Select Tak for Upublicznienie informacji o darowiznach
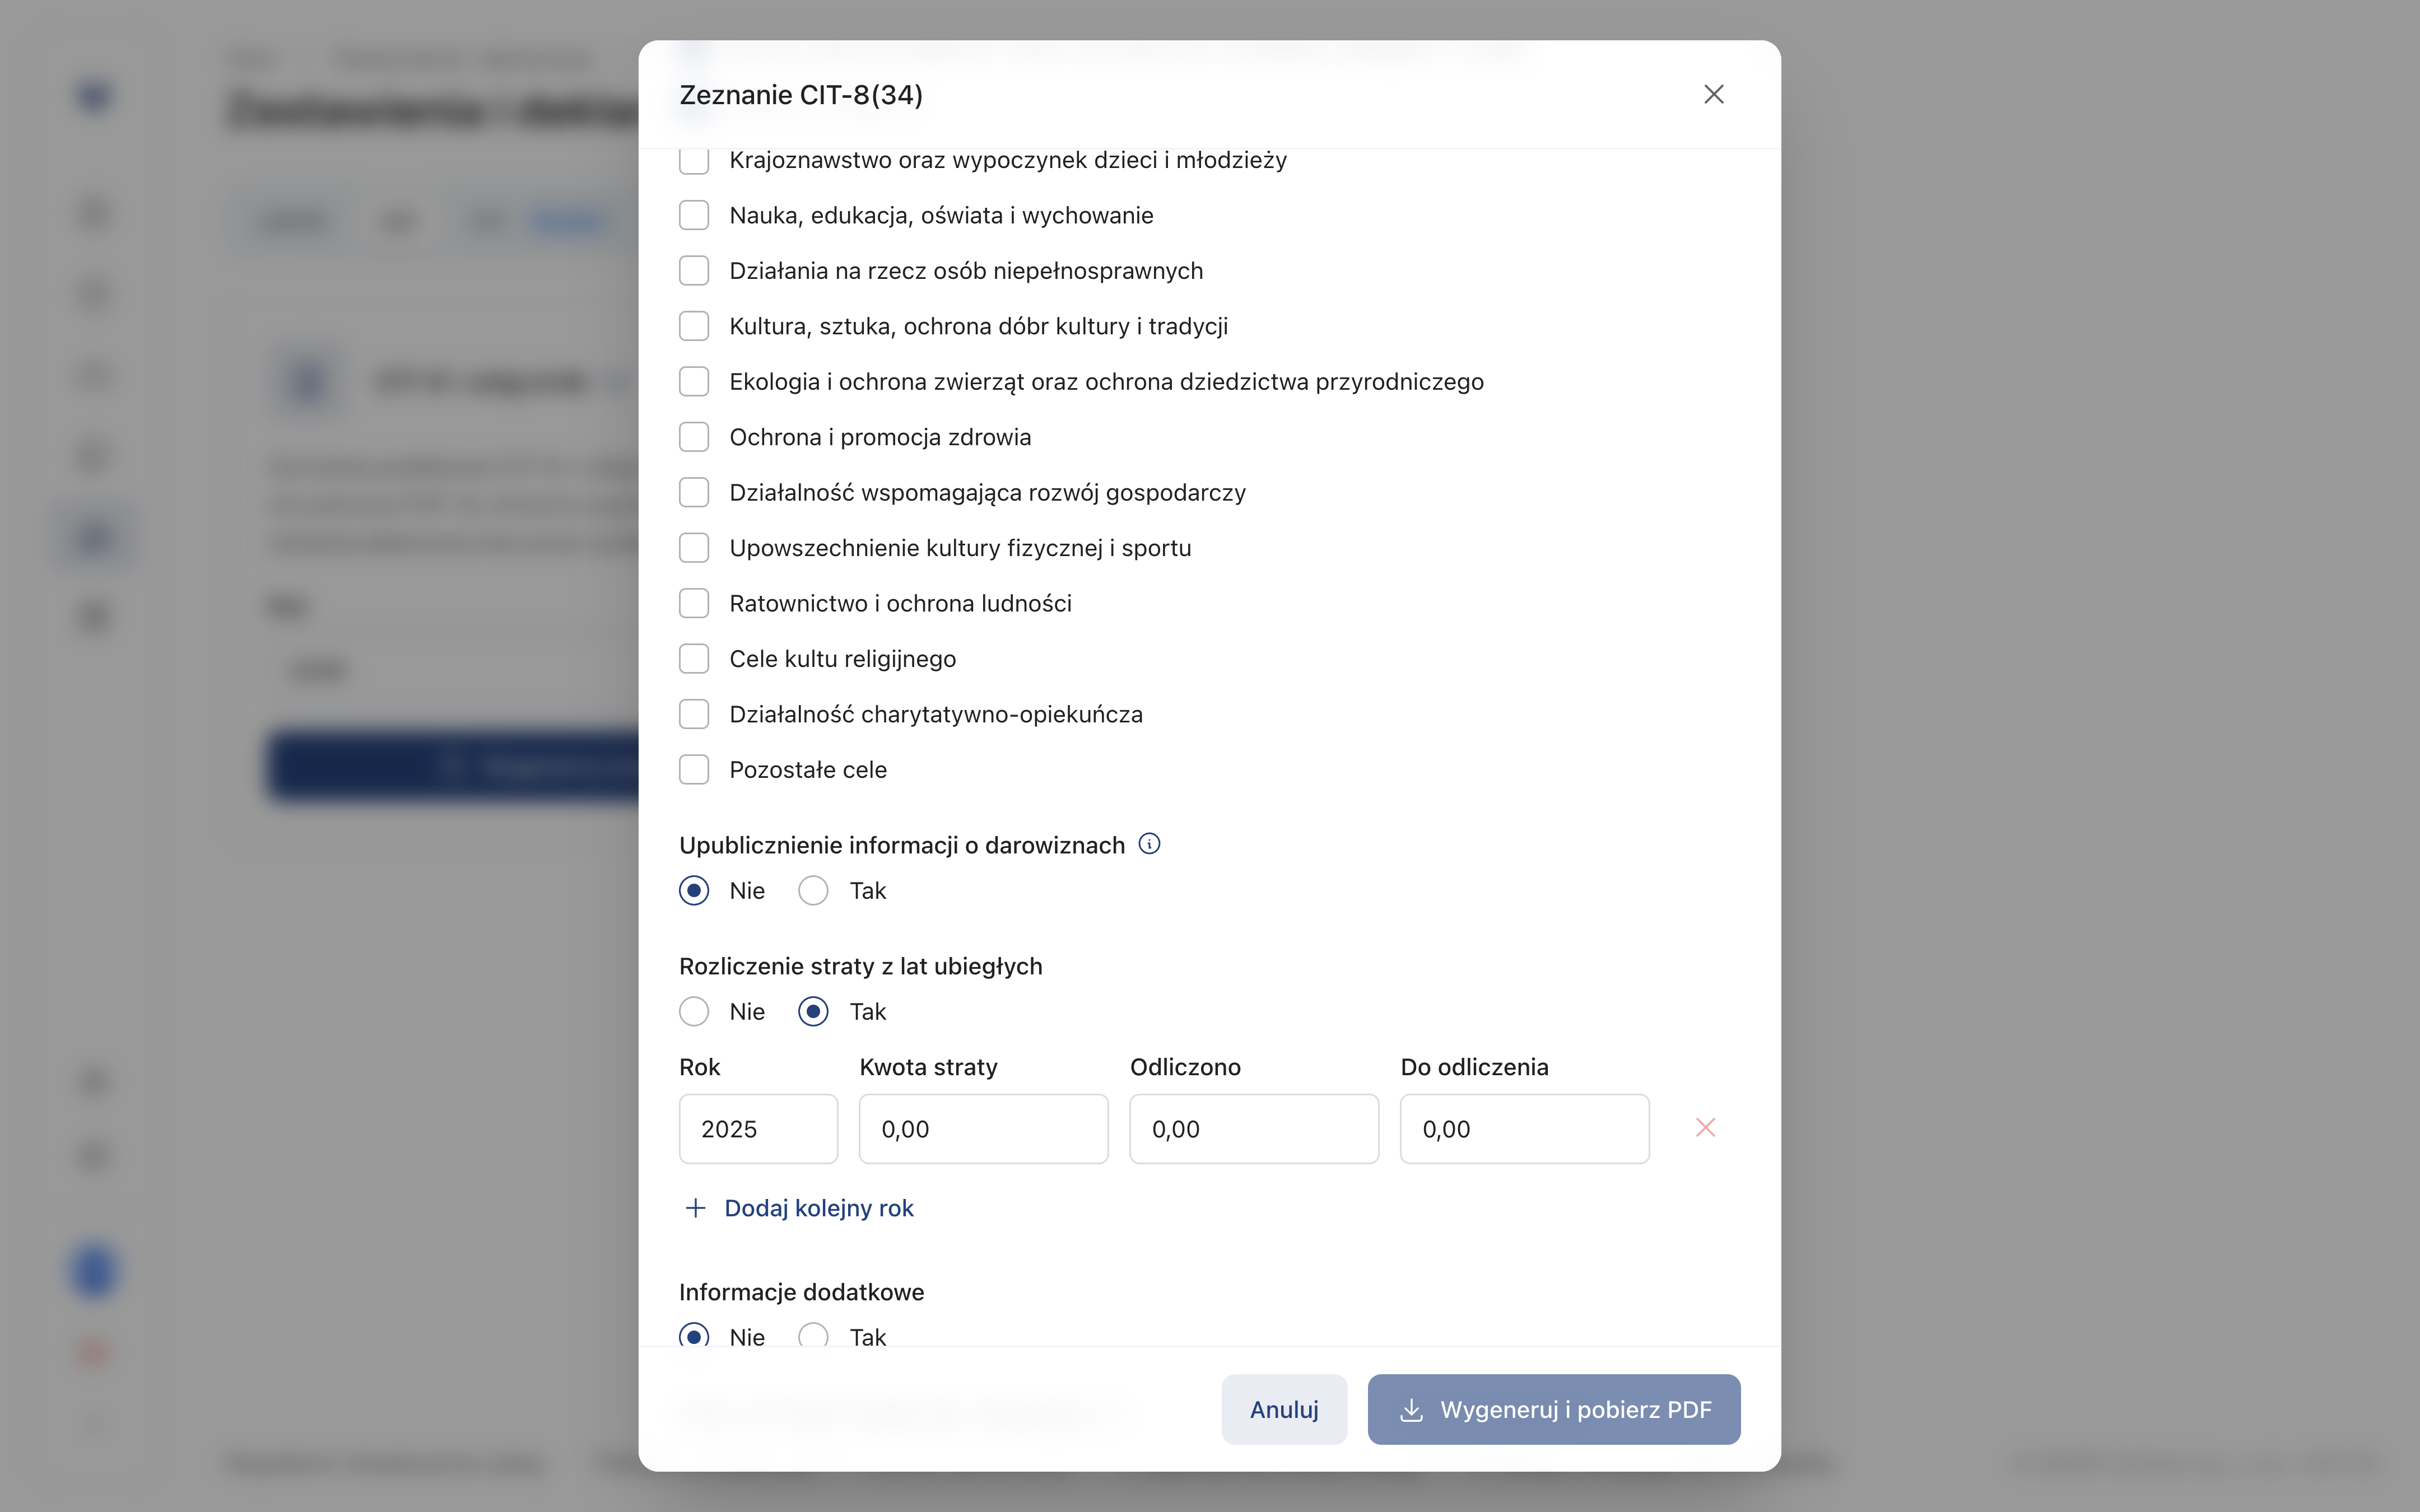2420x1512 pixels. click(x=814, y=891)
